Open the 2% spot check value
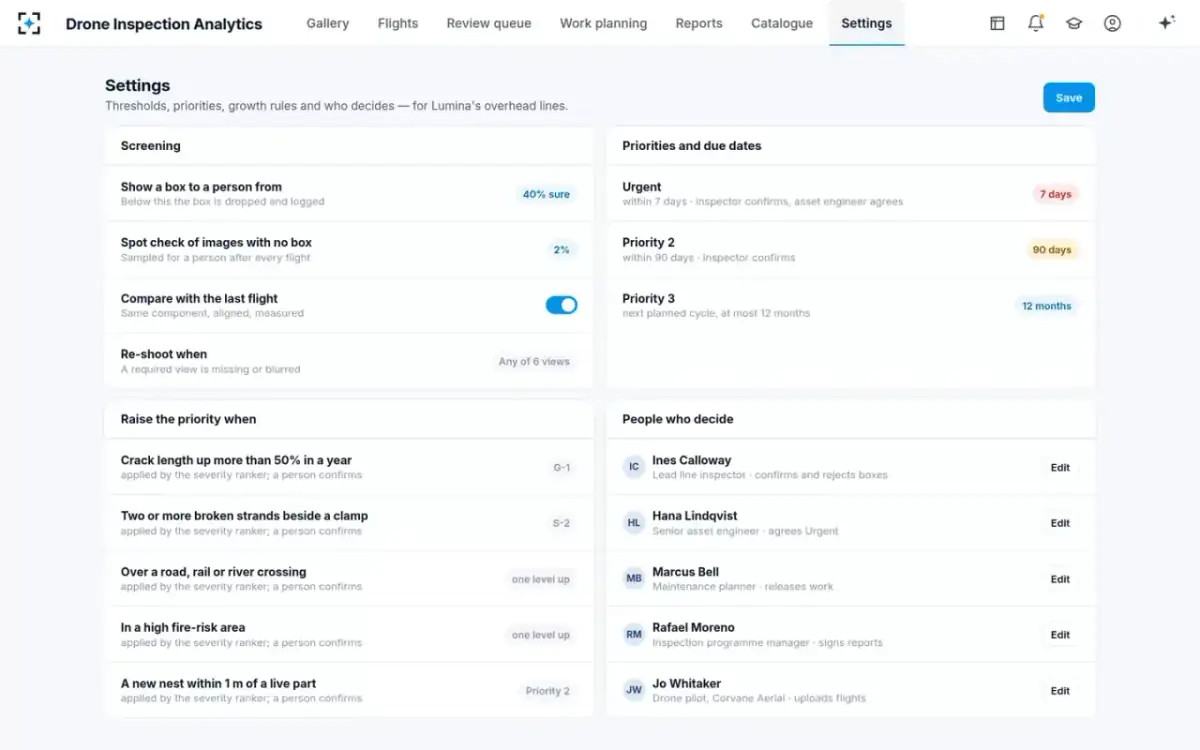The image size is (1200, 750). [562, 250]
